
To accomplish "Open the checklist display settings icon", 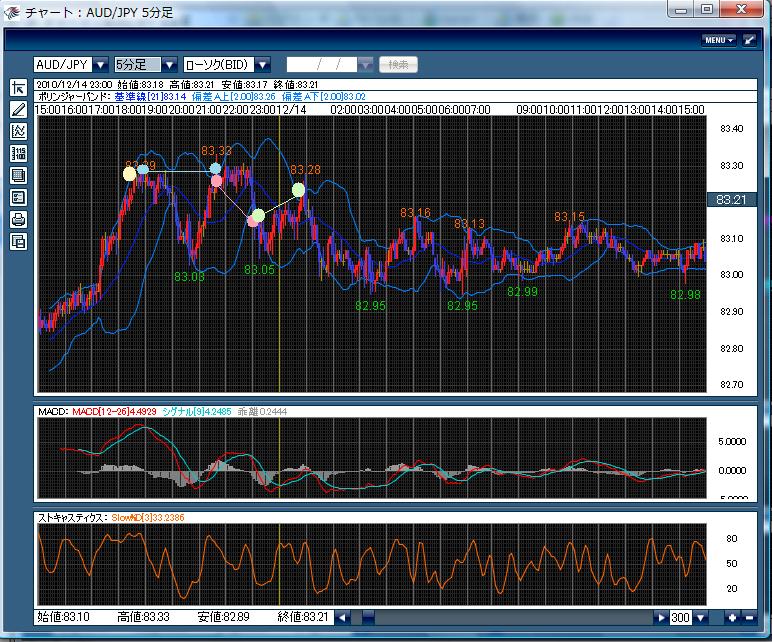I will (x=19, y=197).
